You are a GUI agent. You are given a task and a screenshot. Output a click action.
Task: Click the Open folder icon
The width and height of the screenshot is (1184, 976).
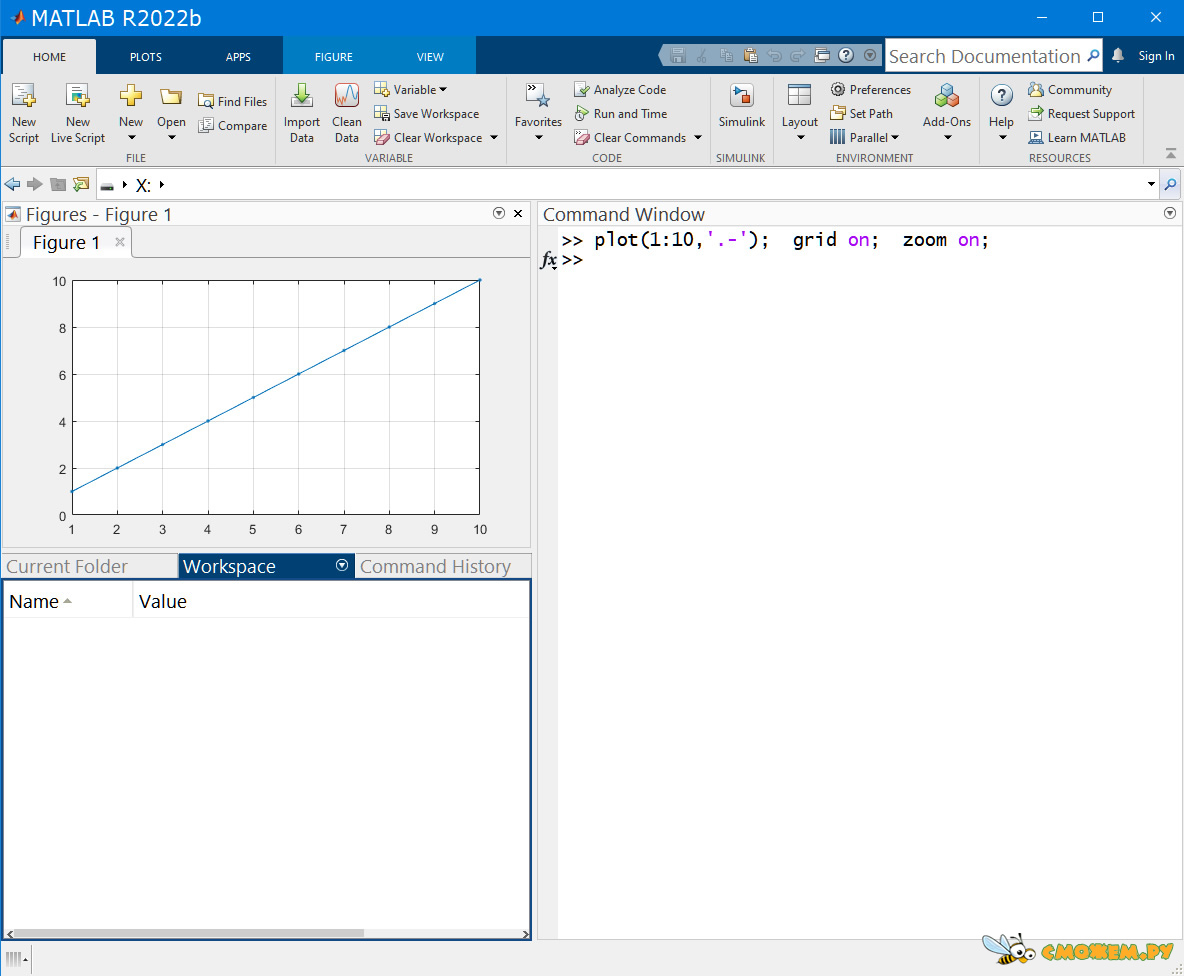tap(171, 97)
